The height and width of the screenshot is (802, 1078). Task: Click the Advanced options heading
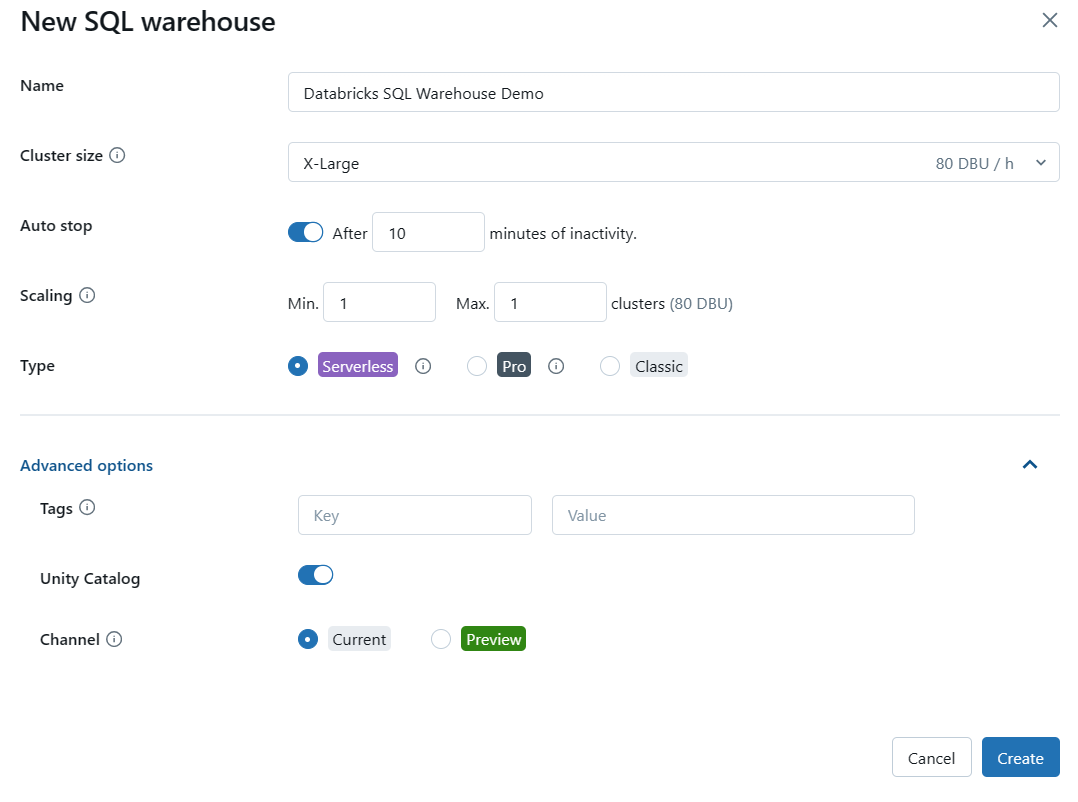[x=86, y=465]
